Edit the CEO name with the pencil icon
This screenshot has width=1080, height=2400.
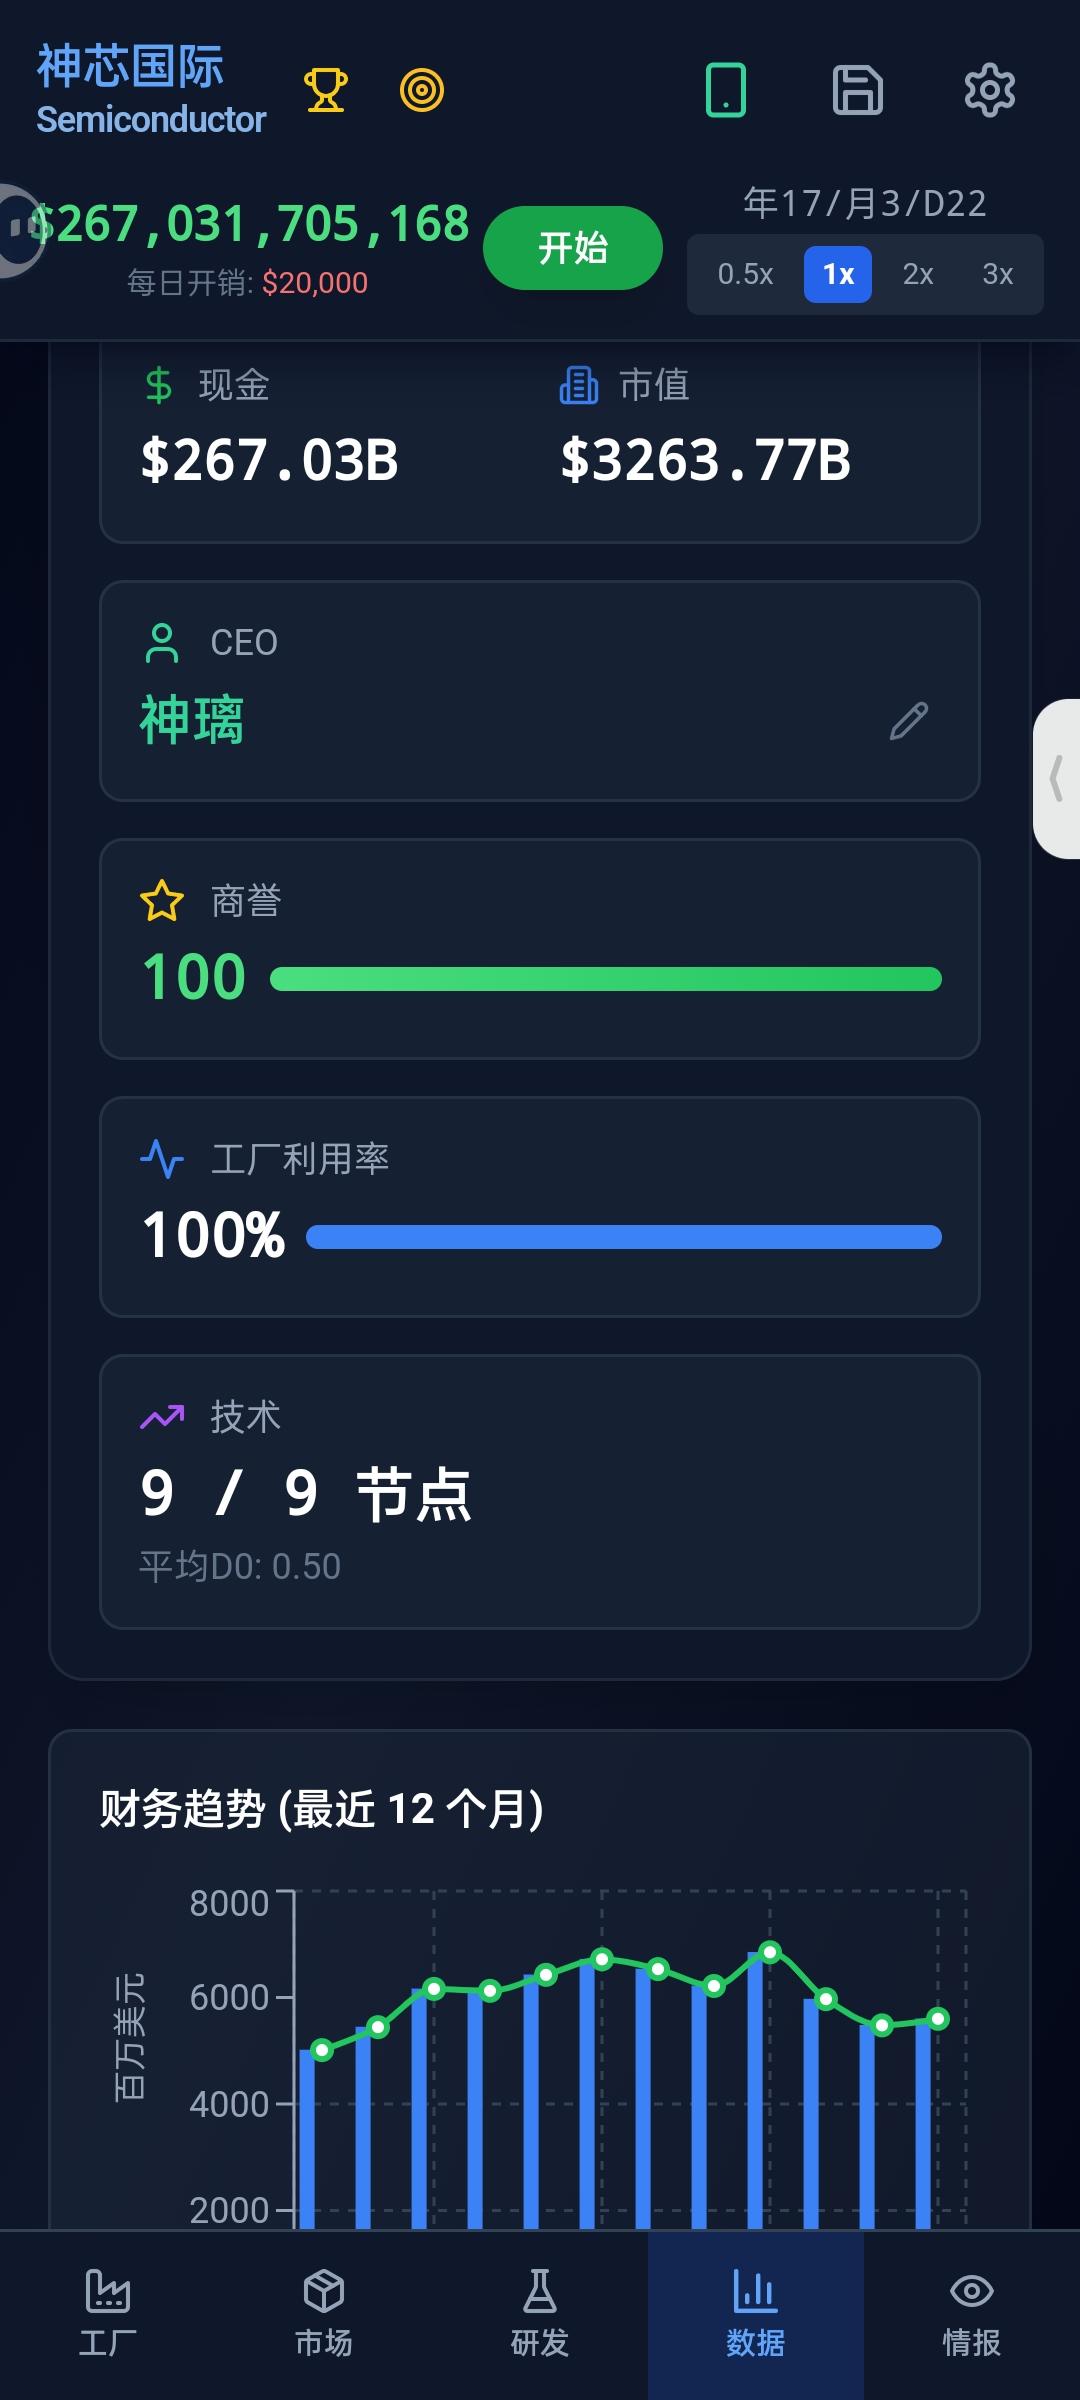click(908, 721)
